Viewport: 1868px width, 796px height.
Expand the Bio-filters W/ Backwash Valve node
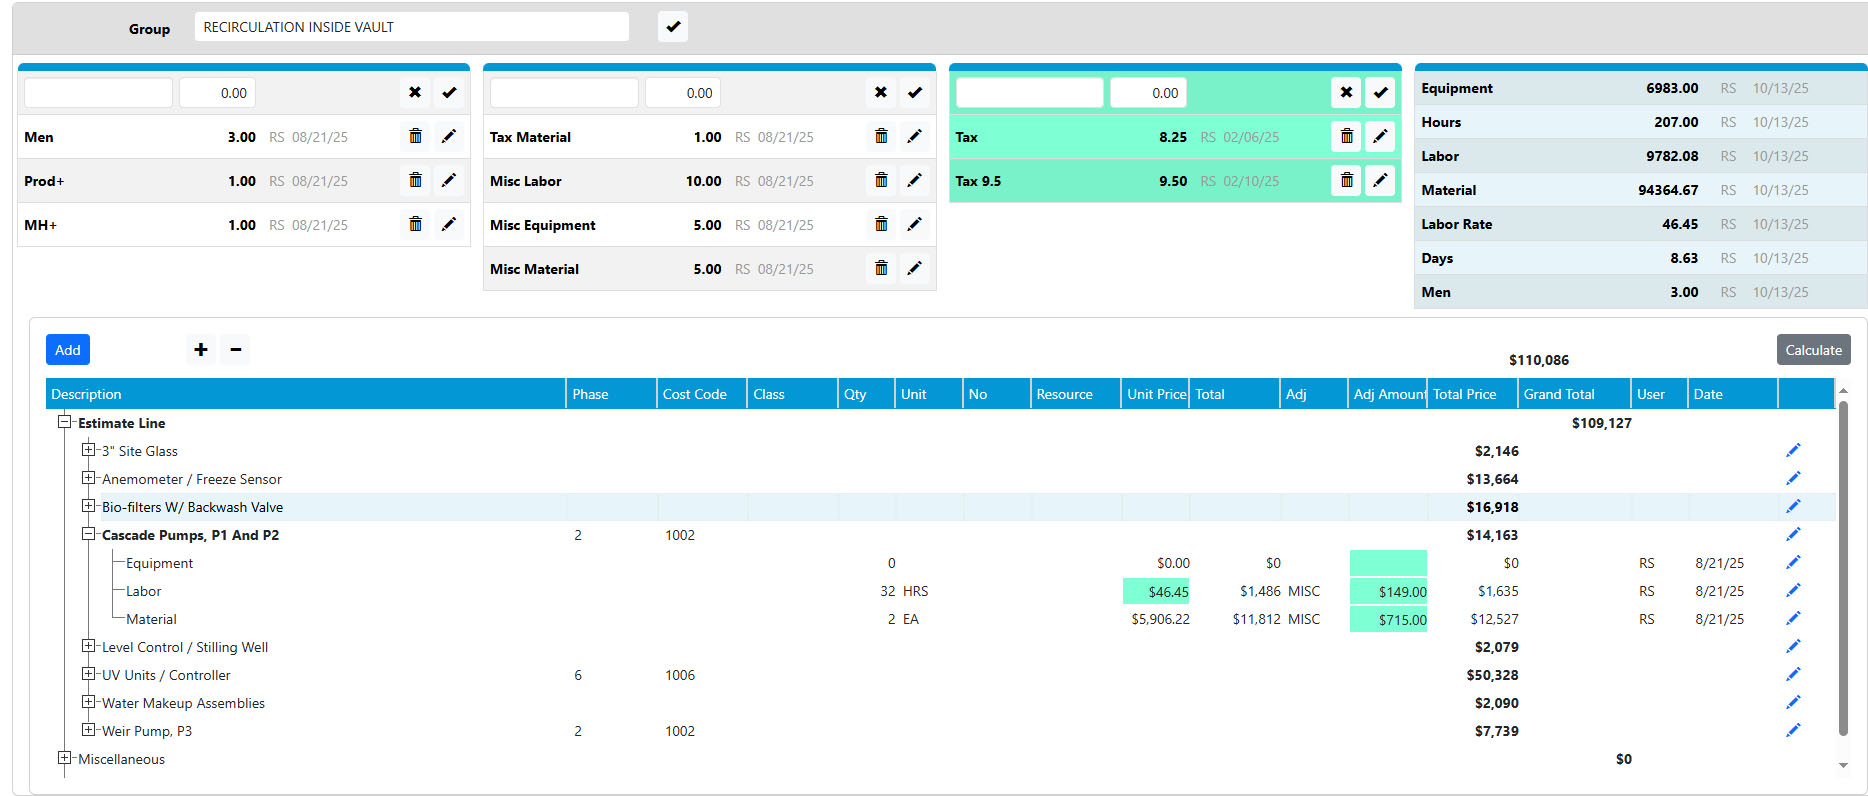click(x=89, y=507)
